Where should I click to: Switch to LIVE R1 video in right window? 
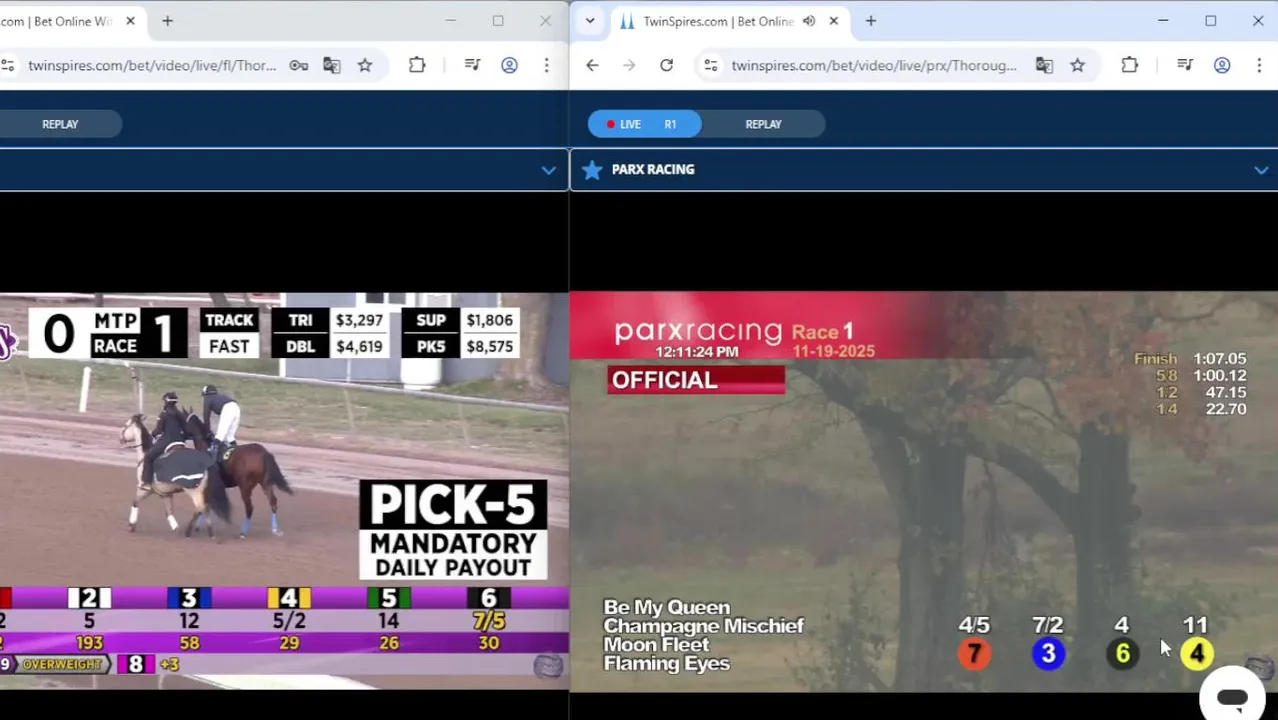tap(644, 124)
